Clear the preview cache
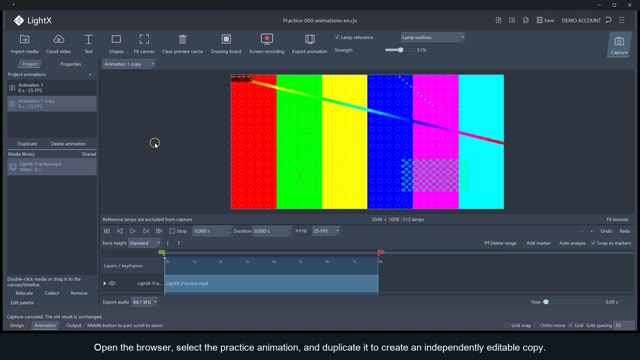The image size is (640, 360). 182,44
